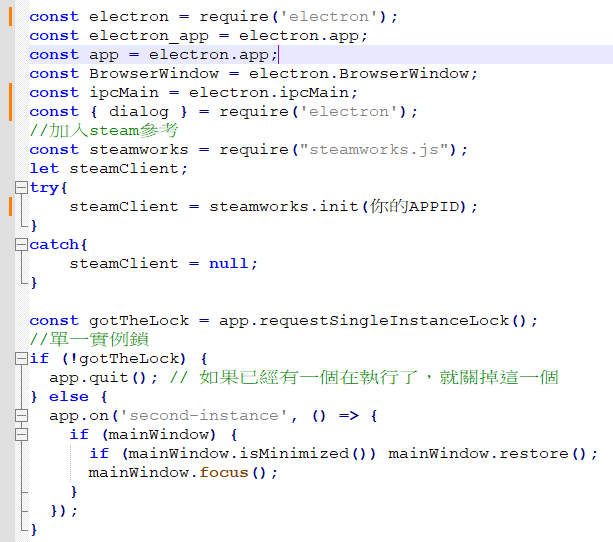Collapse the app.on second-instance fold marker
This screenshot has width=613, height=542.
pyautogui.click(x=22, y=416)
